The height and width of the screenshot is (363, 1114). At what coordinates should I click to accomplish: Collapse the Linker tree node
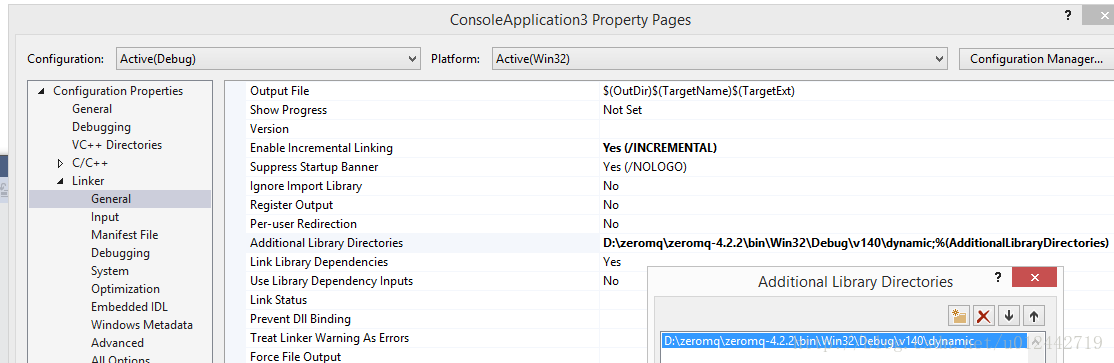[60, 181]
